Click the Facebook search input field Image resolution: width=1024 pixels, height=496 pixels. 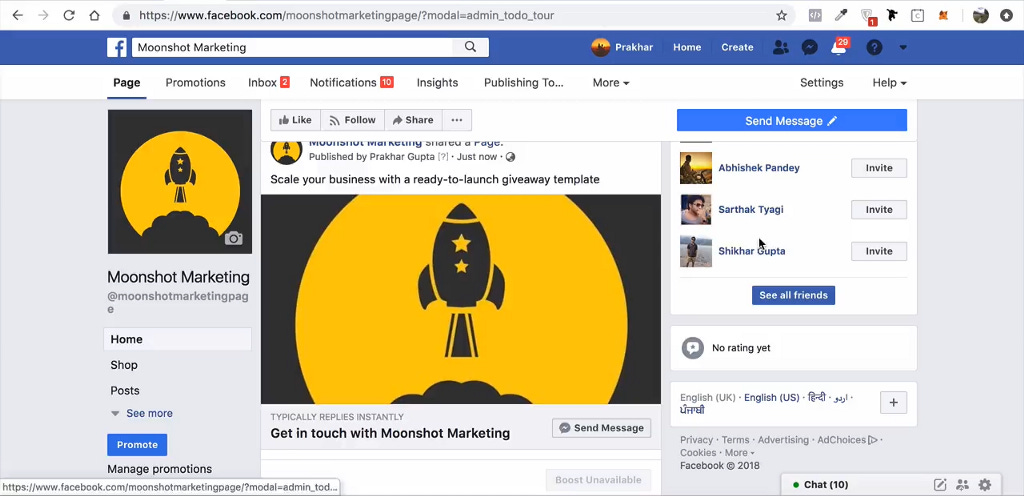[x=293, y=47]
